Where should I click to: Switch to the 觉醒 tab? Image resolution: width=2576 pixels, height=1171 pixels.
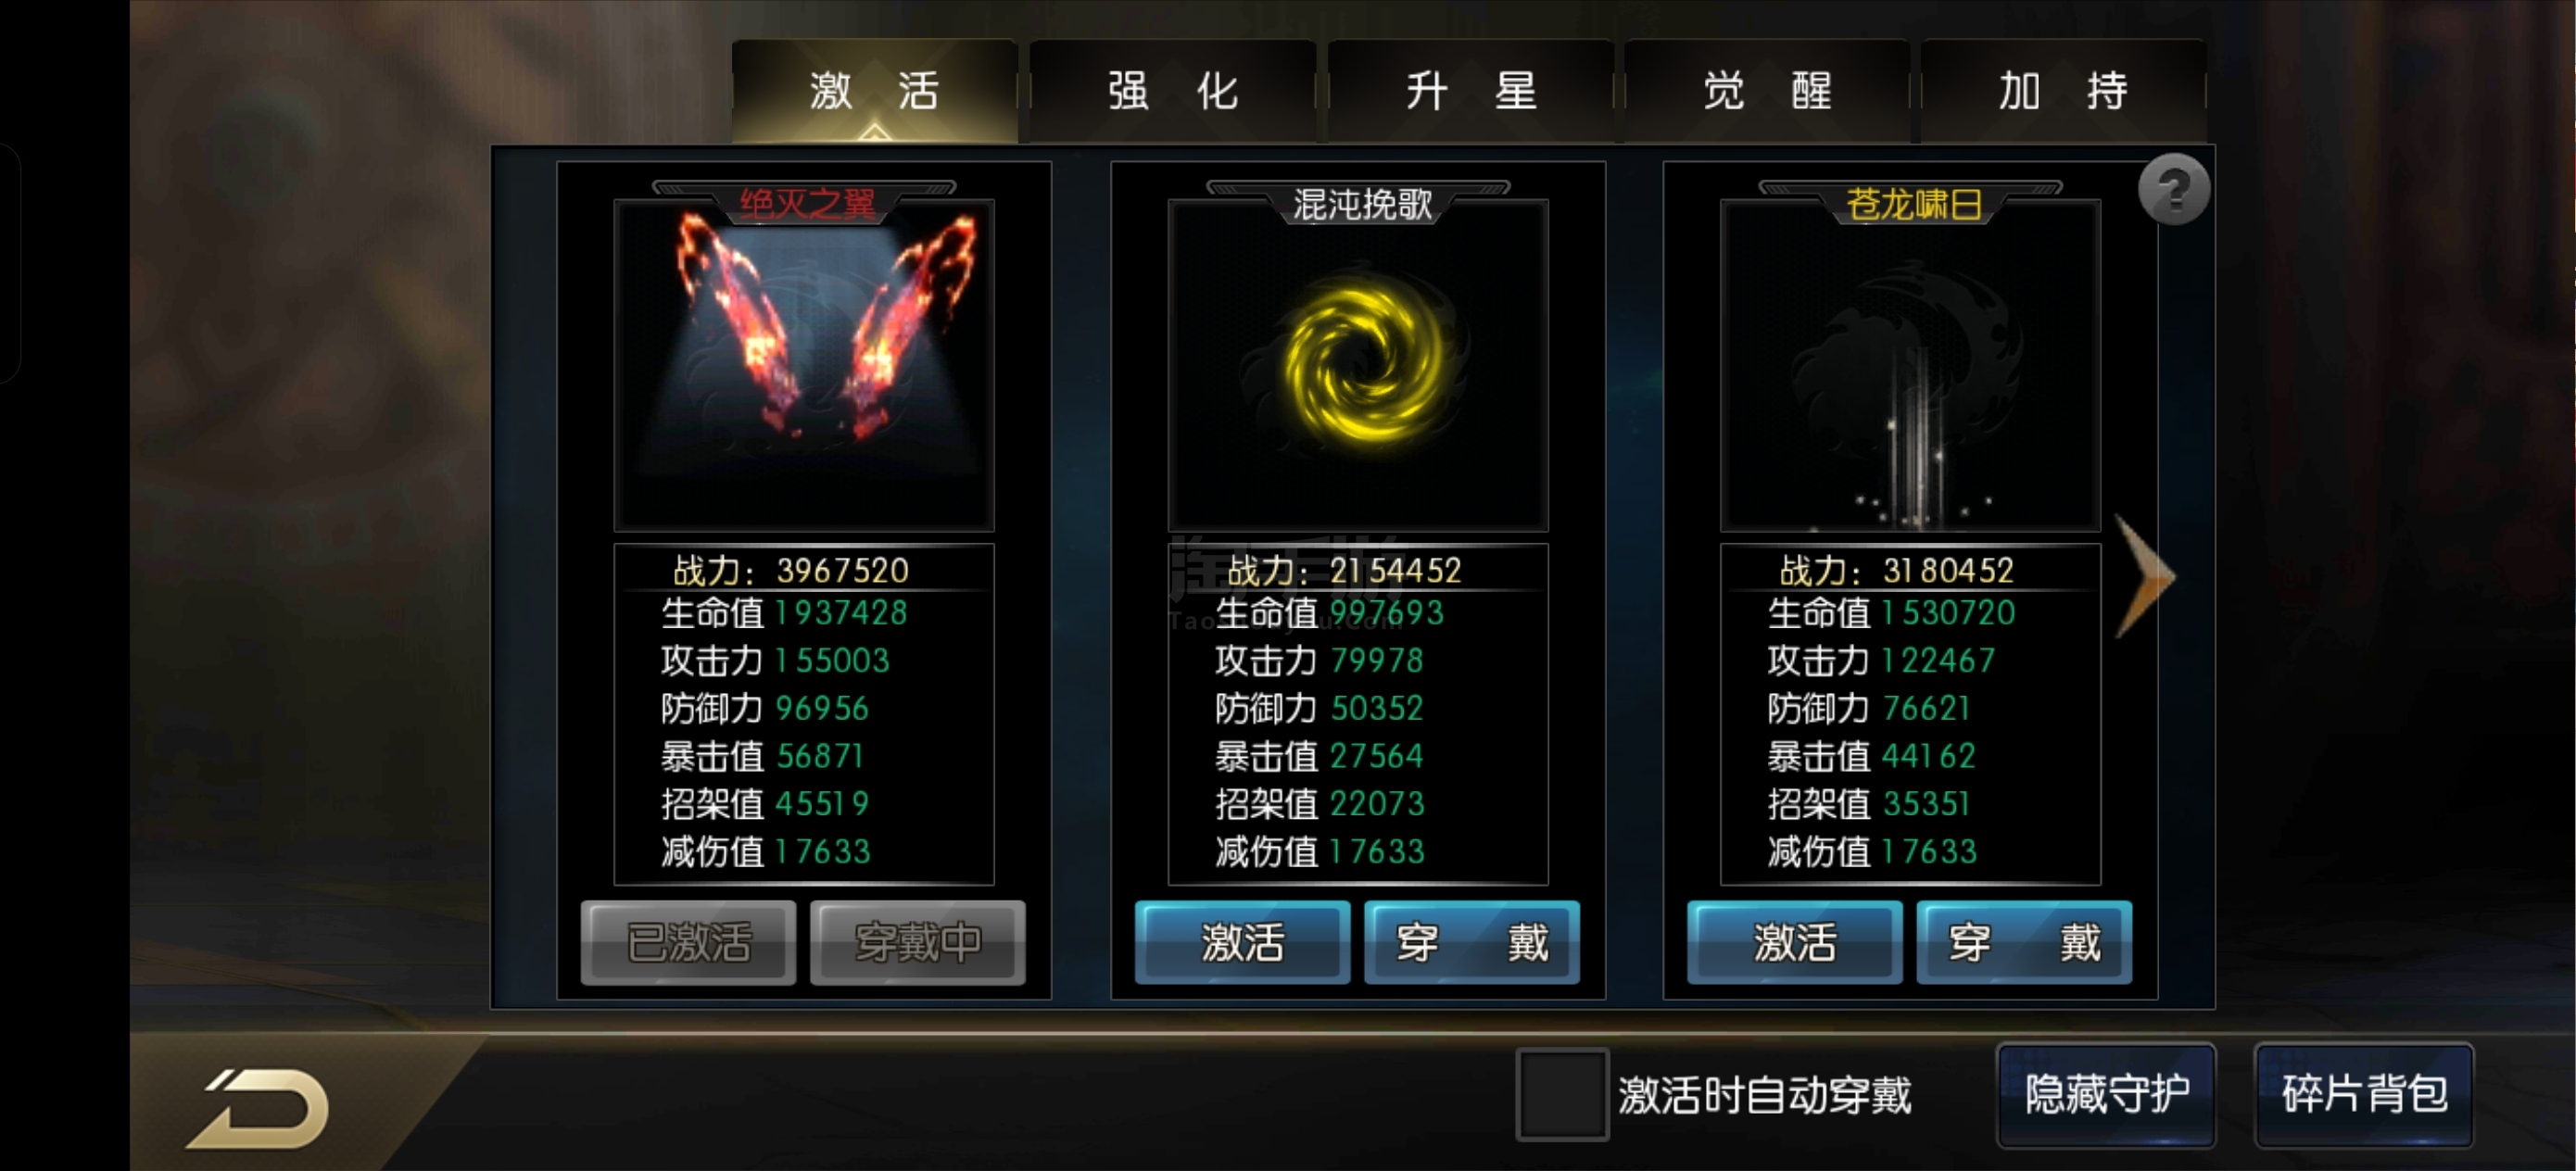(1767, 91)
